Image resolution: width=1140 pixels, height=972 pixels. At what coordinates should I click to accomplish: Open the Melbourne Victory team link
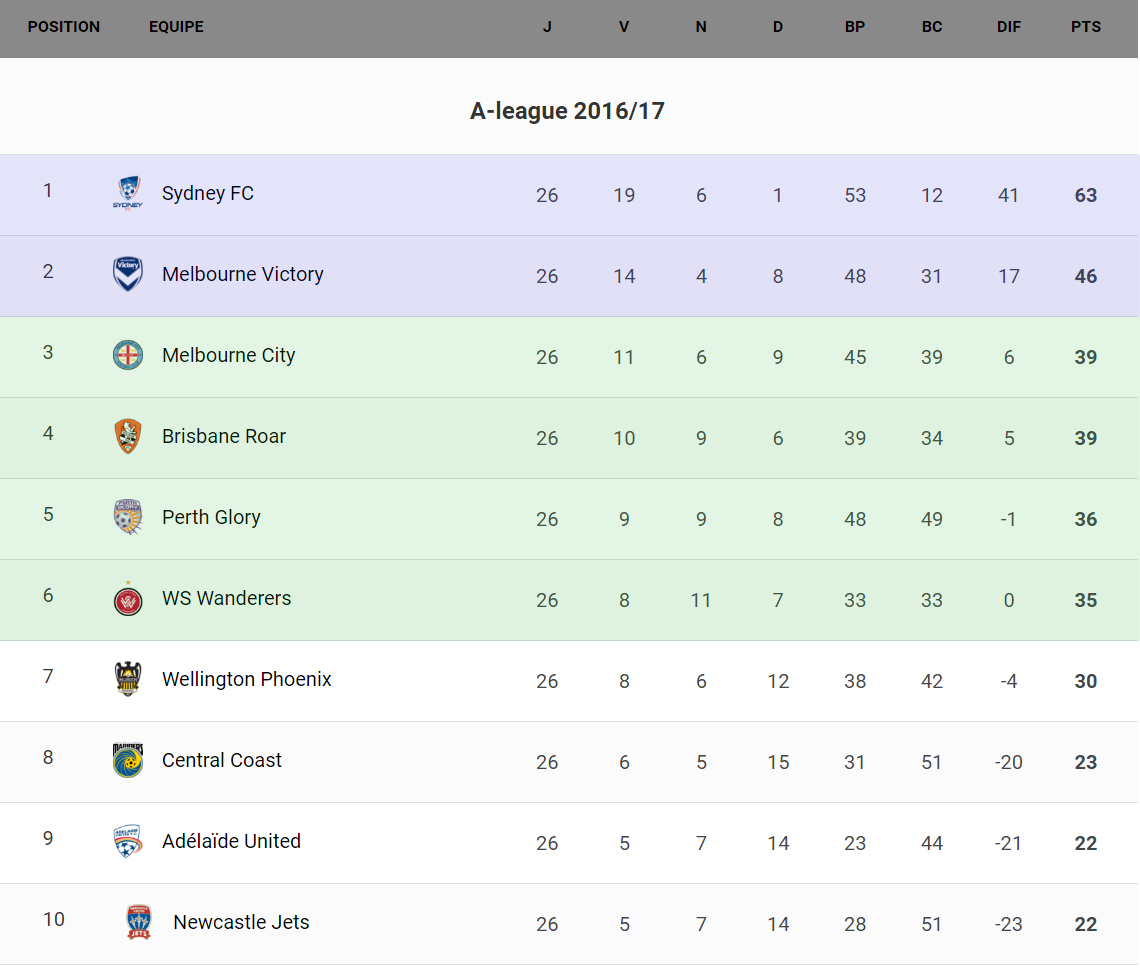click(243, 274)
